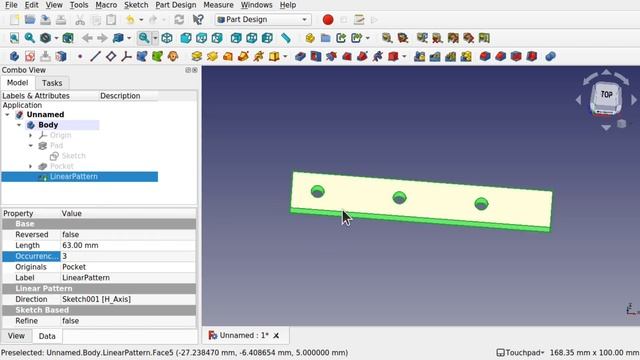Toggle the Reversed property value false
The width and height of the screenshot is (640, 360).
128,235
